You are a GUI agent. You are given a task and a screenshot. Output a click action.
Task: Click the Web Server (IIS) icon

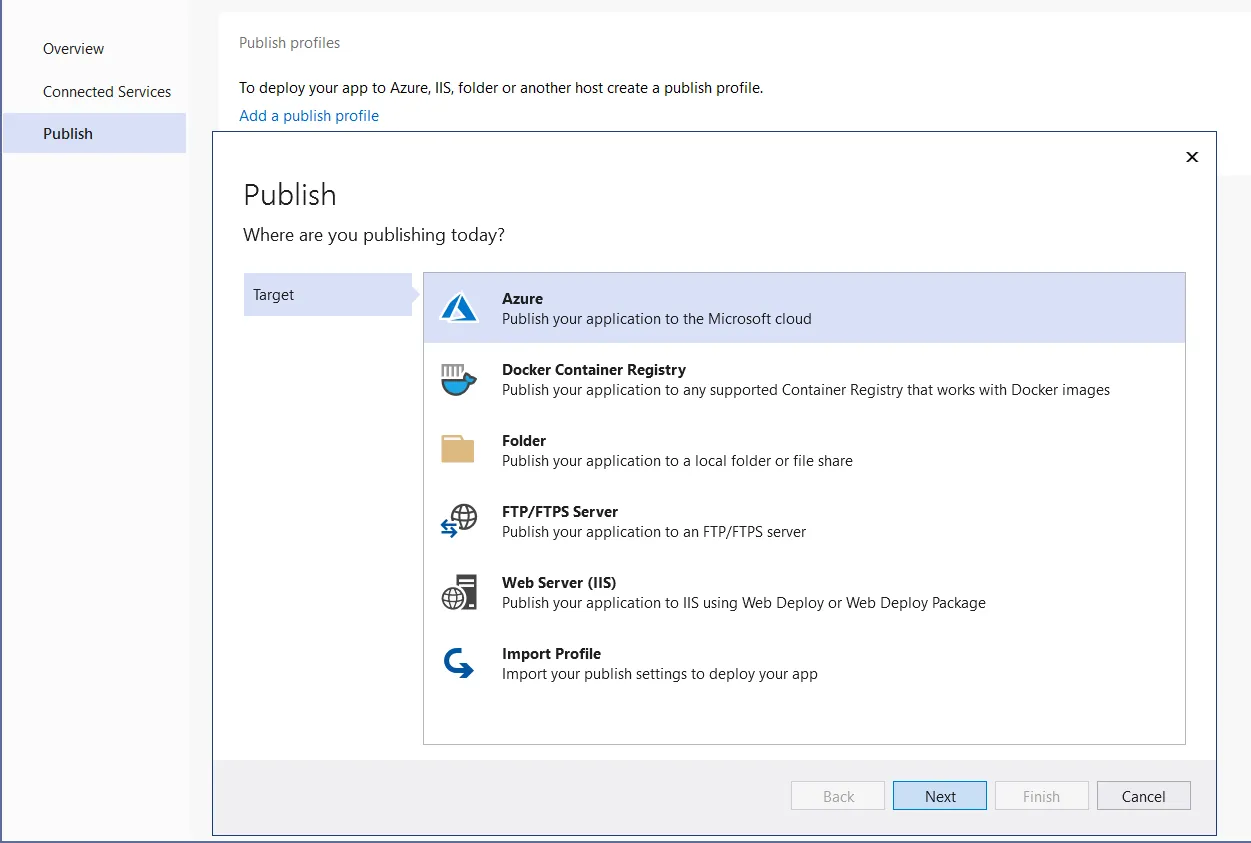click(459, 591)
